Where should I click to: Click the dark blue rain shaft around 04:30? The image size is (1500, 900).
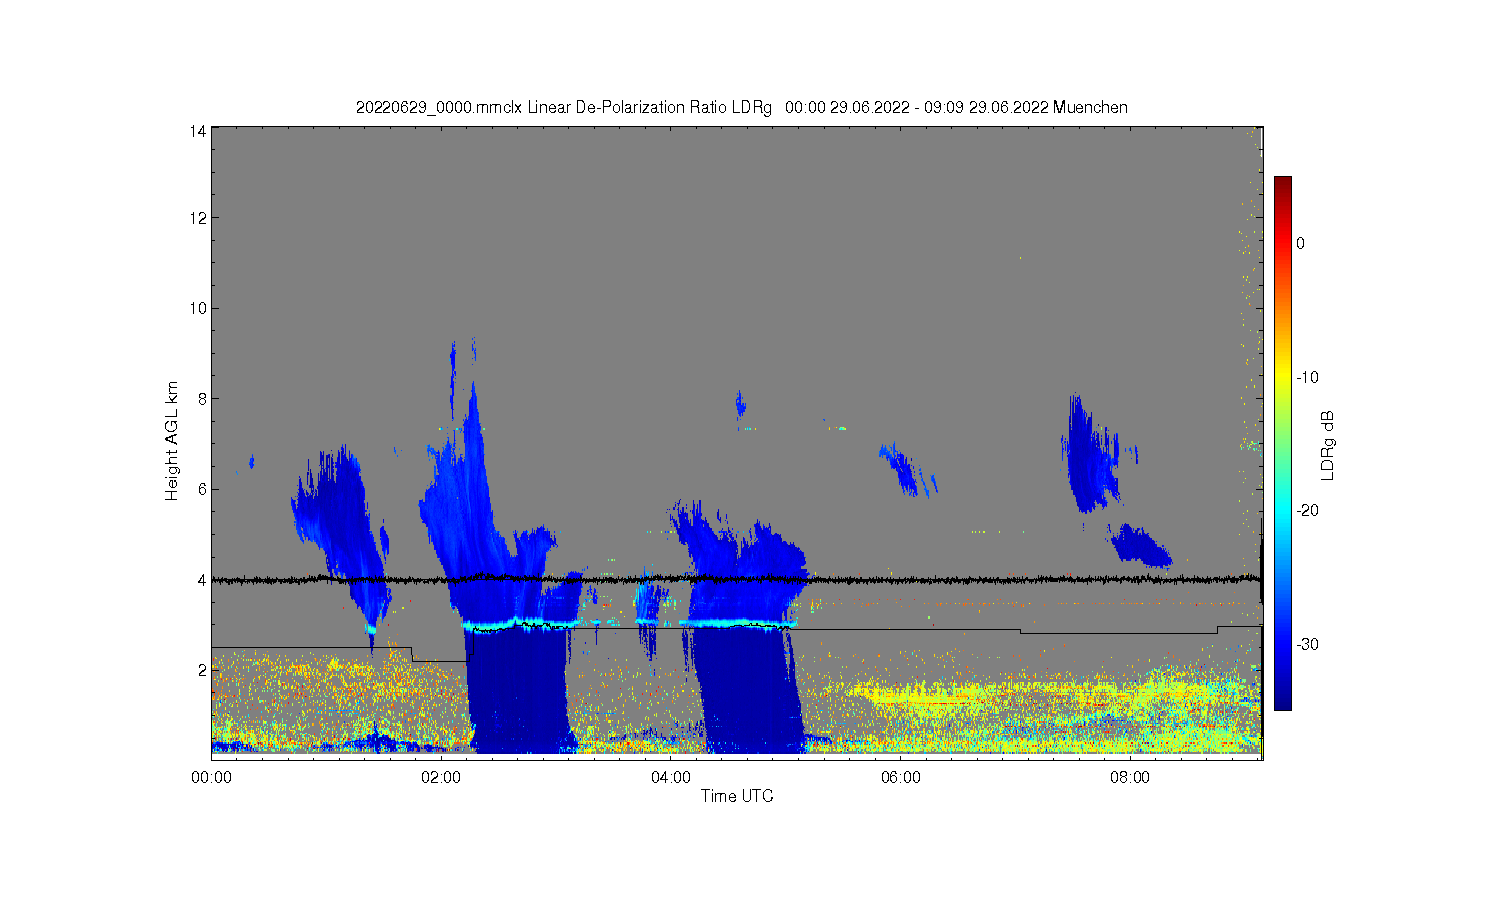(x=748, y=690)
